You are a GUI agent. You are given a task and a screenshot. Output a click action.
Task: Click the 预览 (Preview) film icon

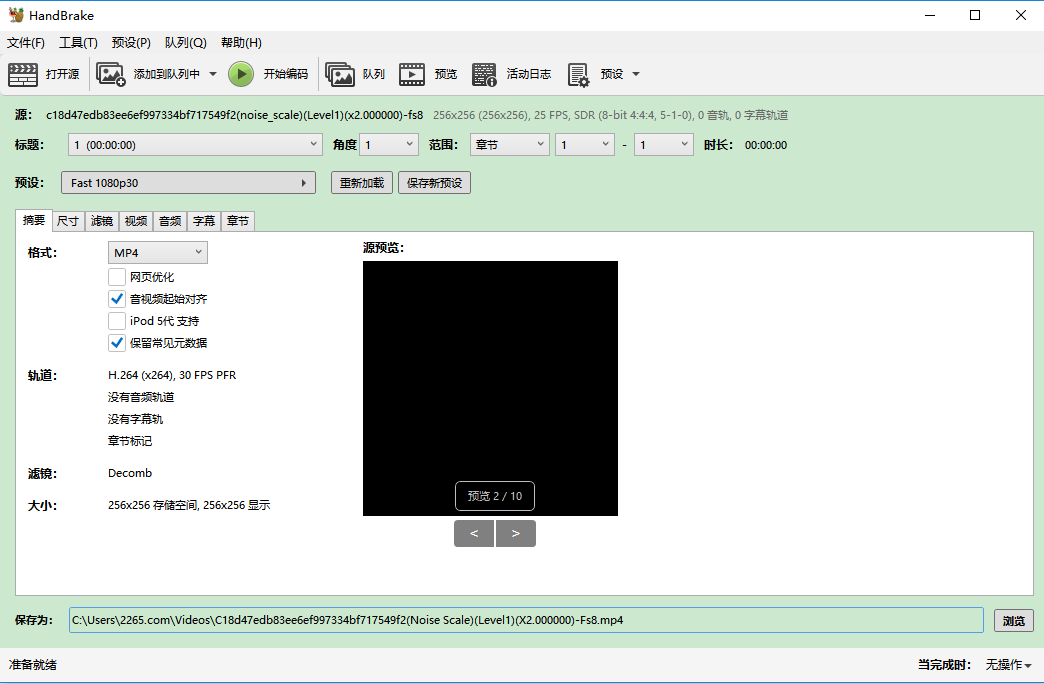click(412, 74)
